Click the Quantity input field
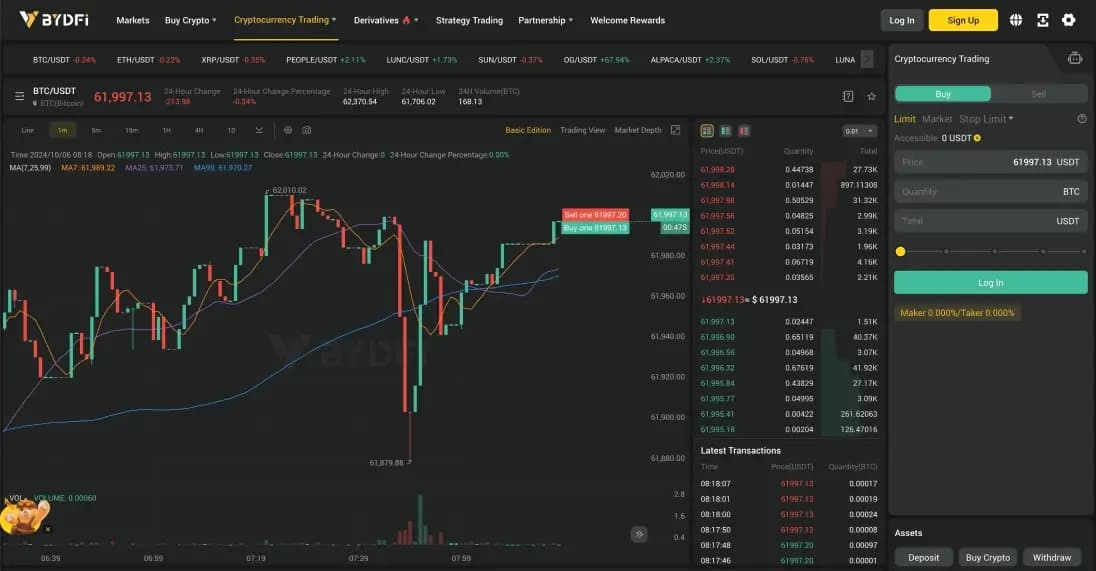This screenshot has height=571, width=1096. tap(990, 191)
